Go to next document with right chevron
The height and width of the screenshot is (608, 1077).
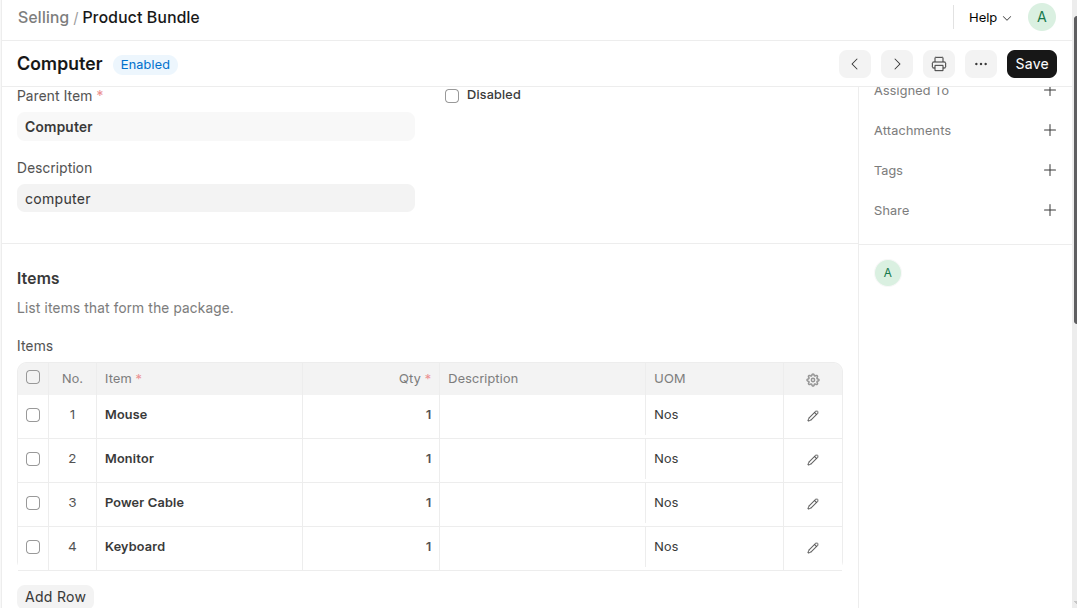coord(897,64)
